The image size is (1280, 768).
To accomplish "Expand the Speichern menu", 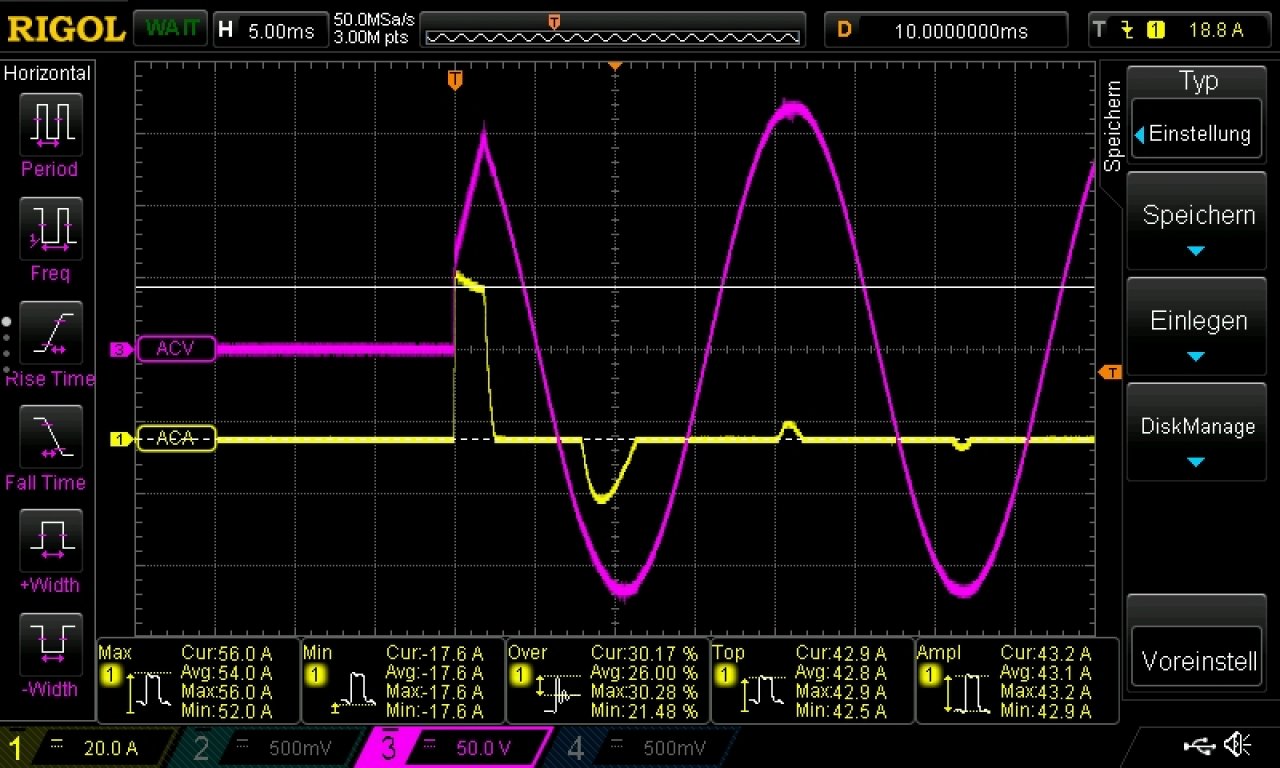I will point(1199,221).
